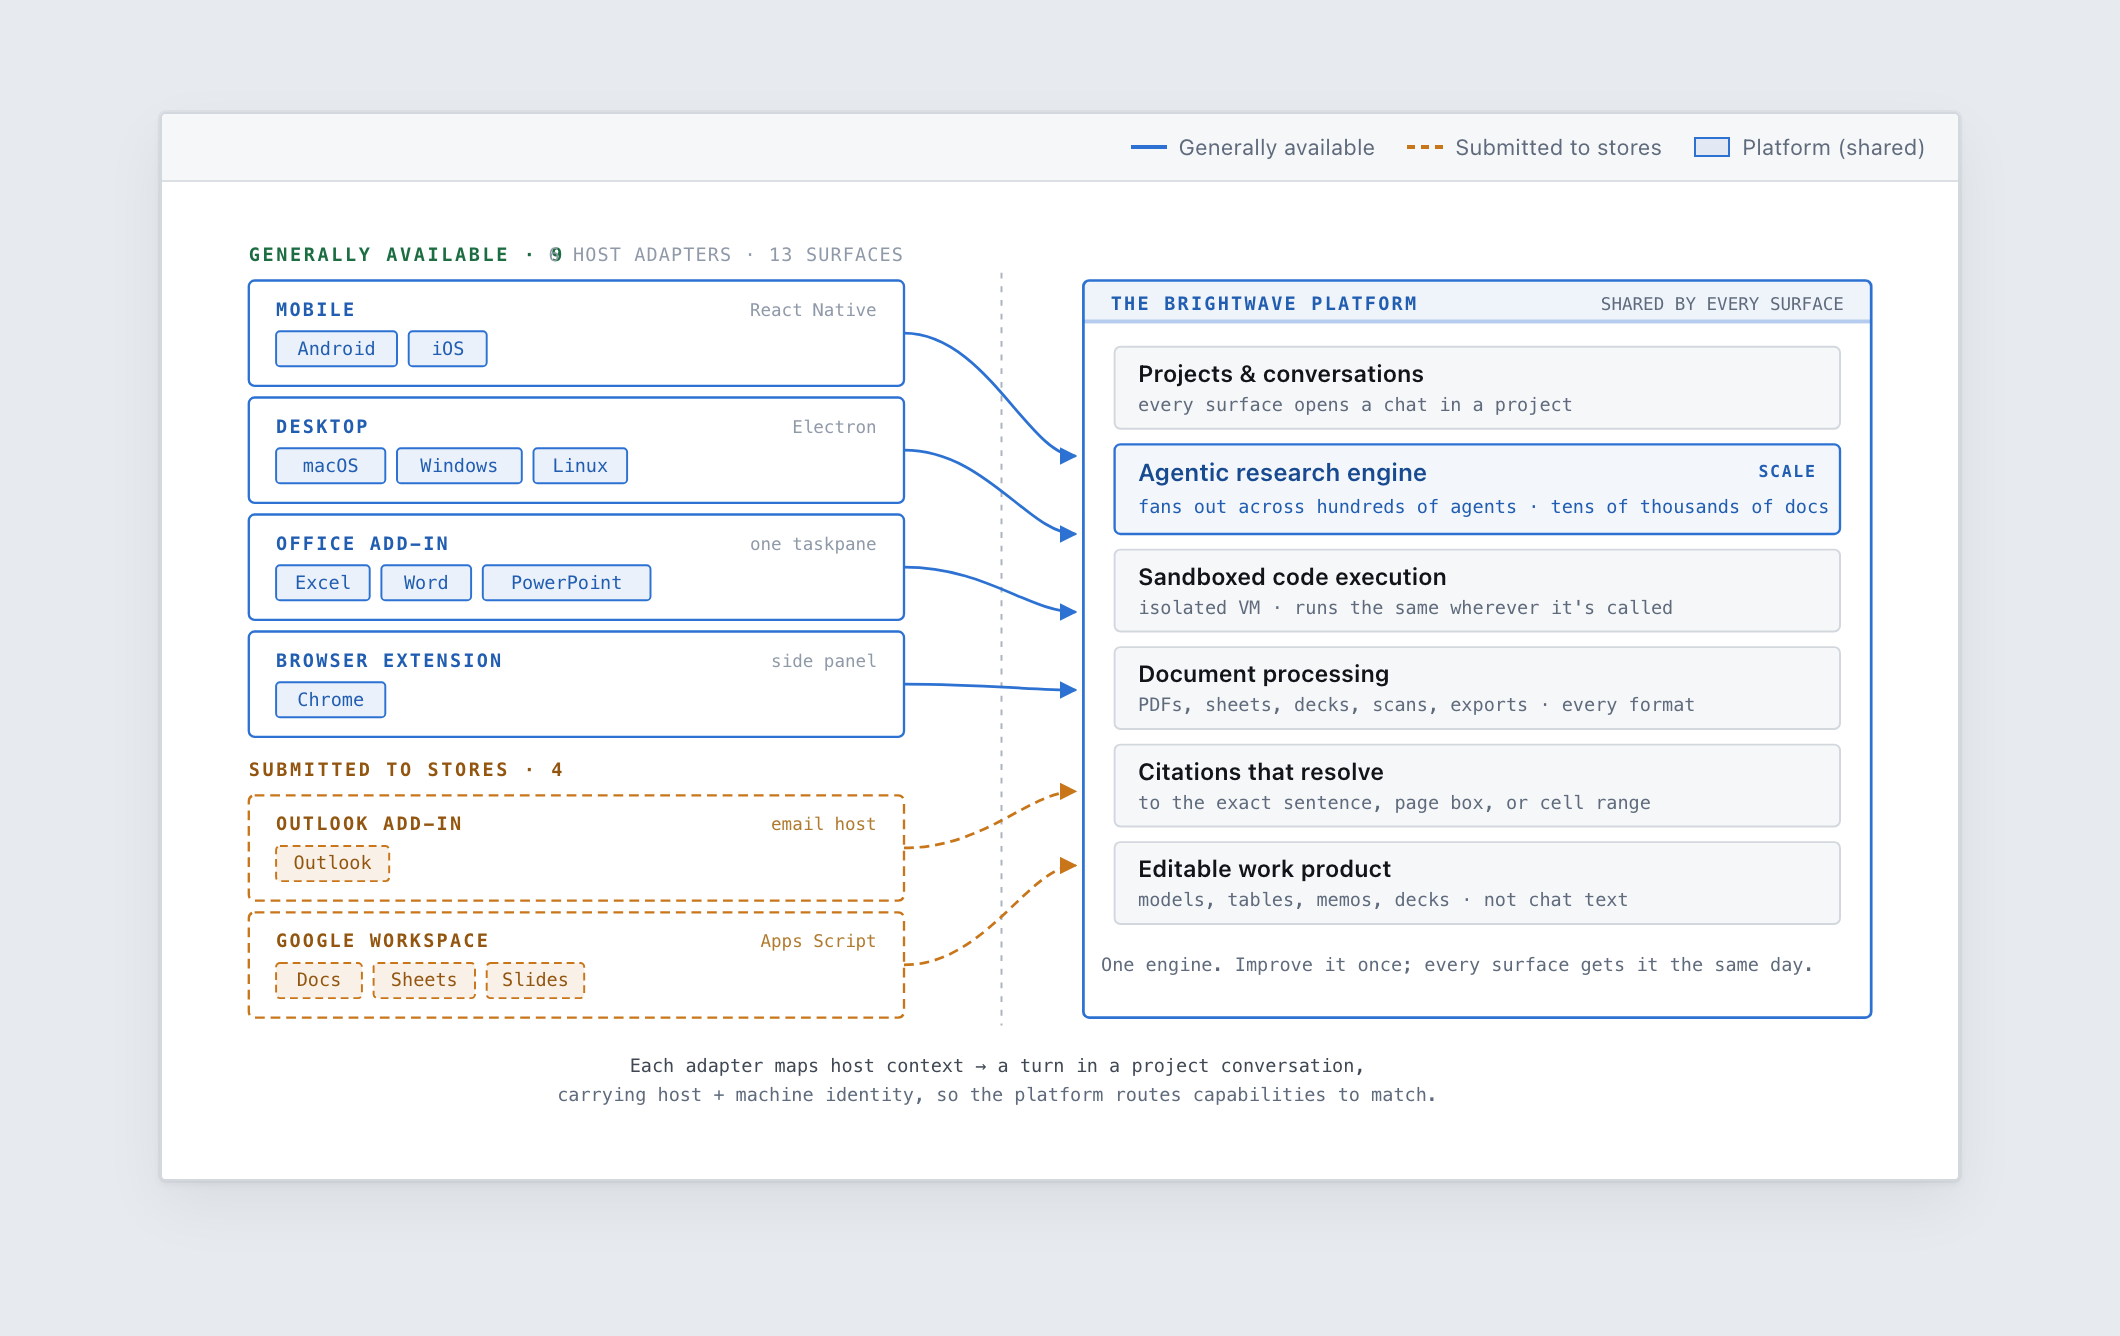Image resolution: width=2120 pixels, height=1336 pixels.
Task: Click the 'one taskpane' label
Action: point(813,544)
